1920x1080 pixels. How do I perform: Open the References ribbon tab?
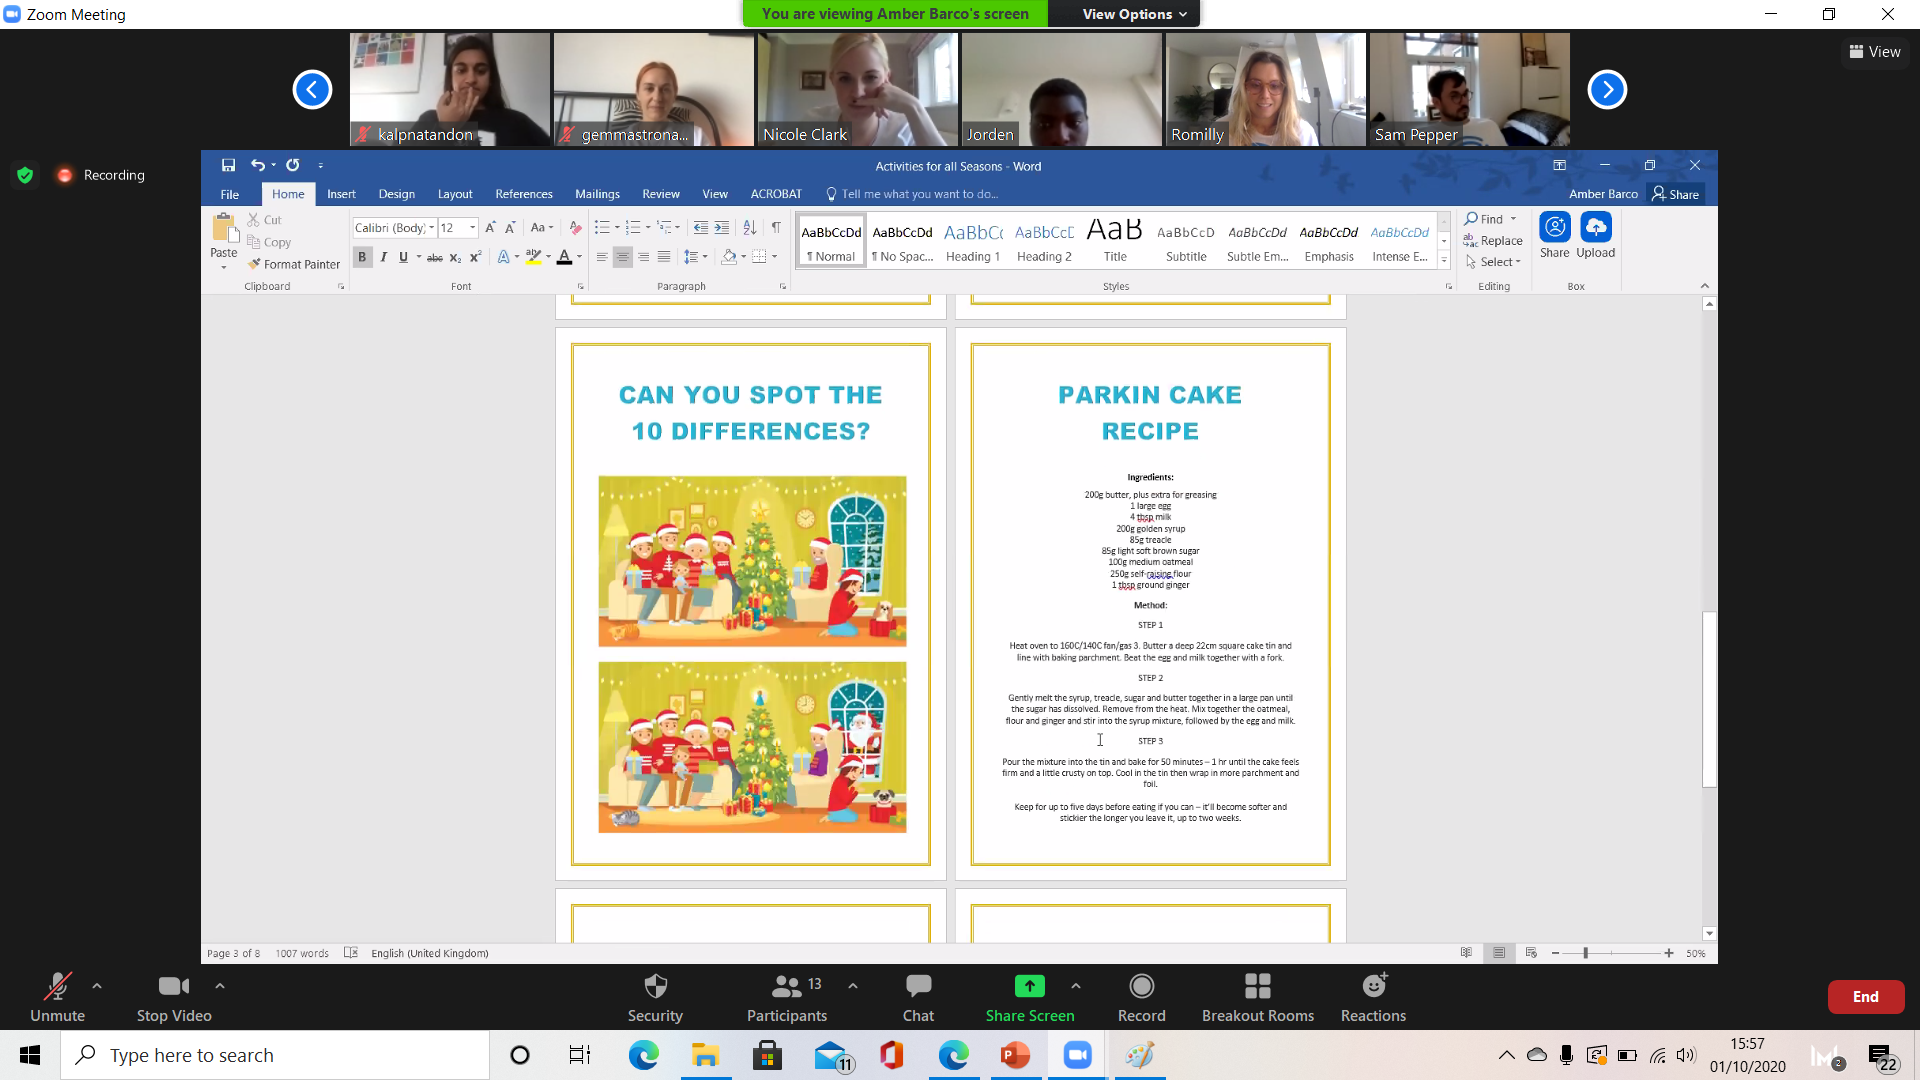(x=523, y=194)
